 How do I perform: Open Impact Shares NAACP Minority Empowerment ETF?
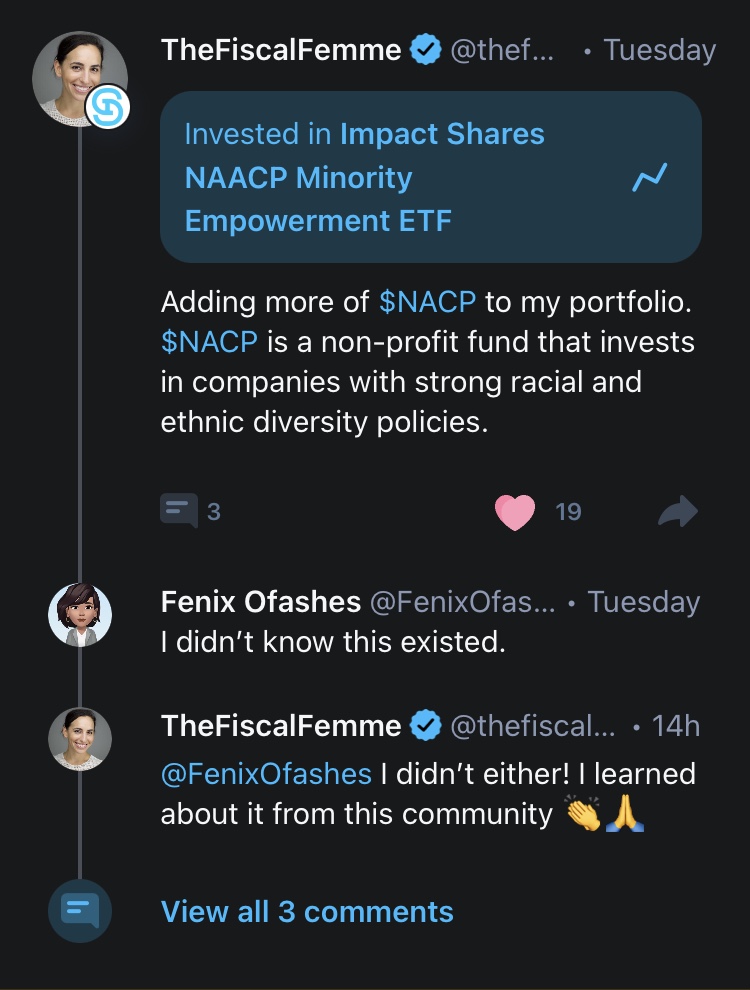(365, 178)
